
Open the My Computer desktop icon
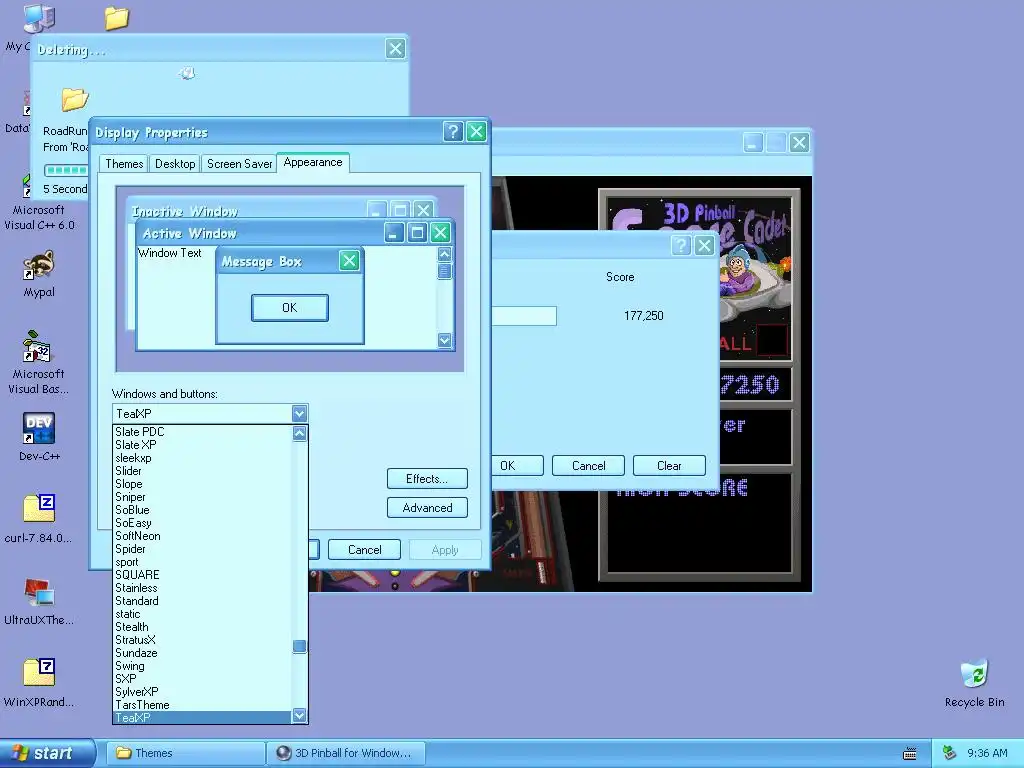pos(38,18)
